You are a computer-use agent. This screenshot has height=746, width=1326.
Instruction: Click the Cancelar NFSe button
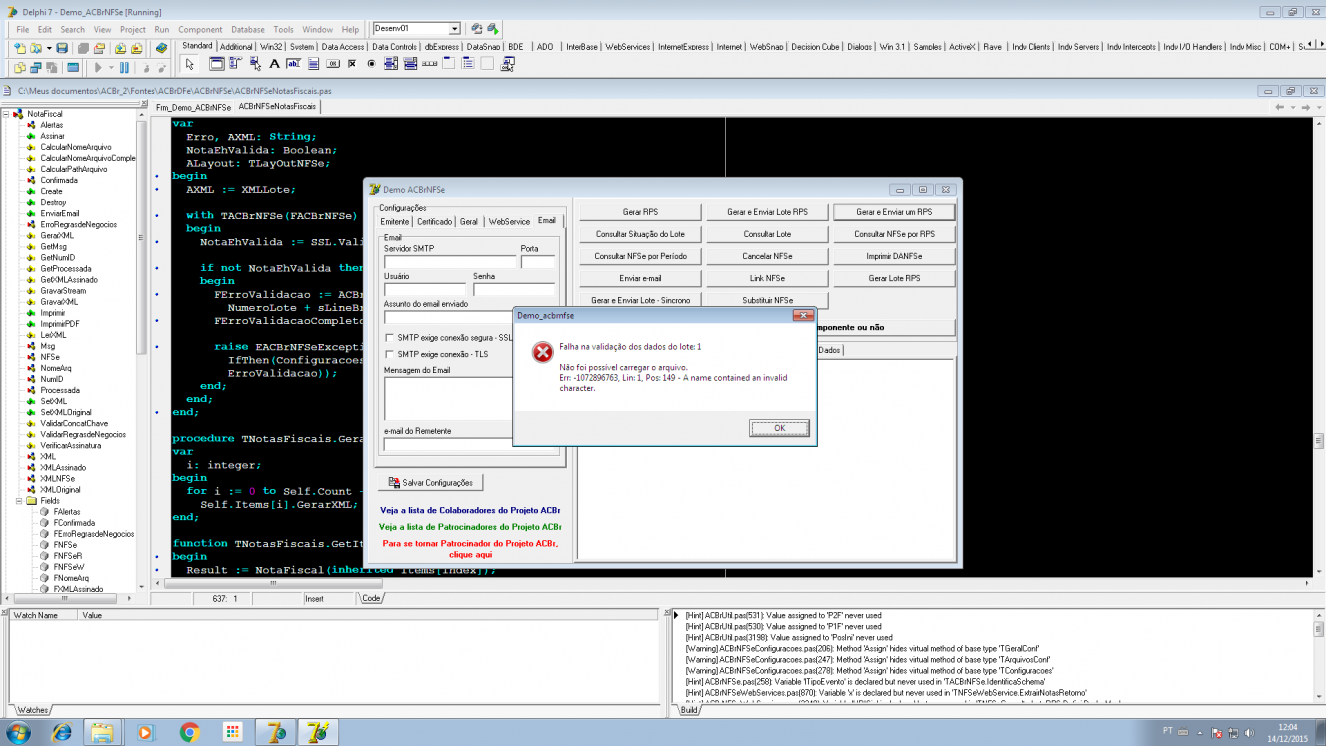[x=768, y=256]
